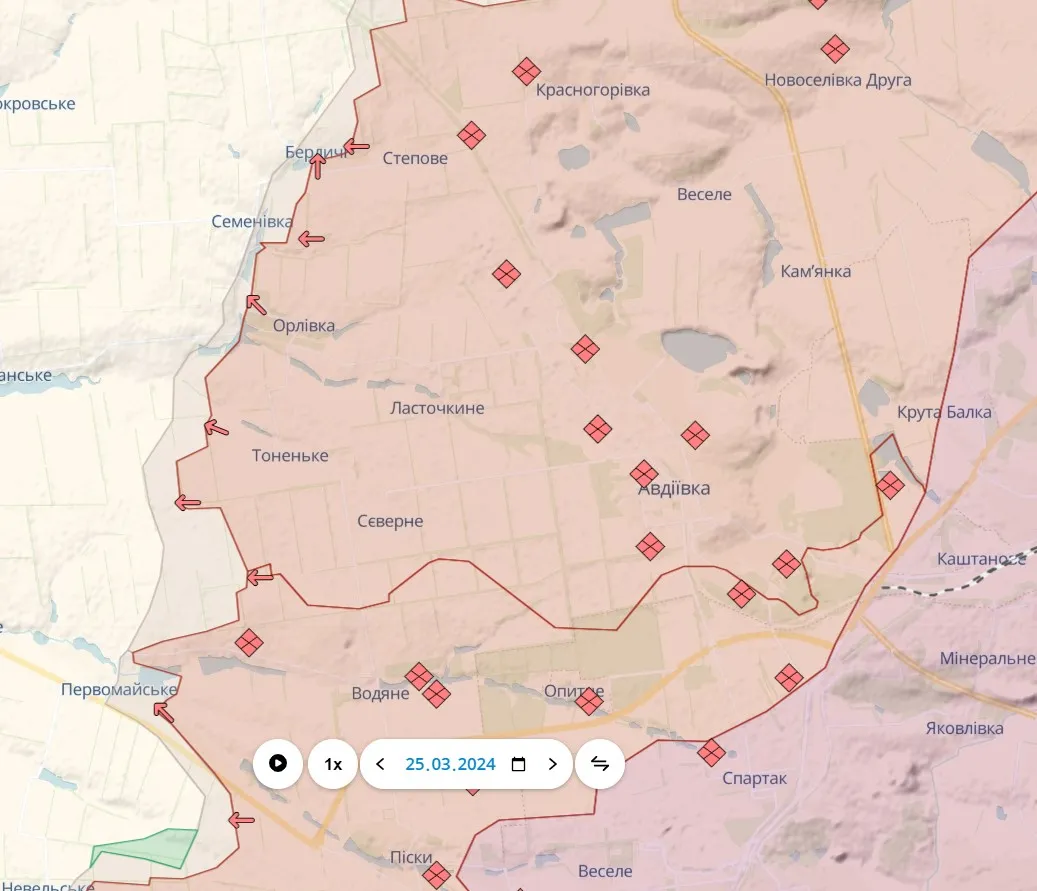Viewport: 1037px width, 891px height.
Task: Select unit marker near Крута Балка
Action: click(889, 486)
